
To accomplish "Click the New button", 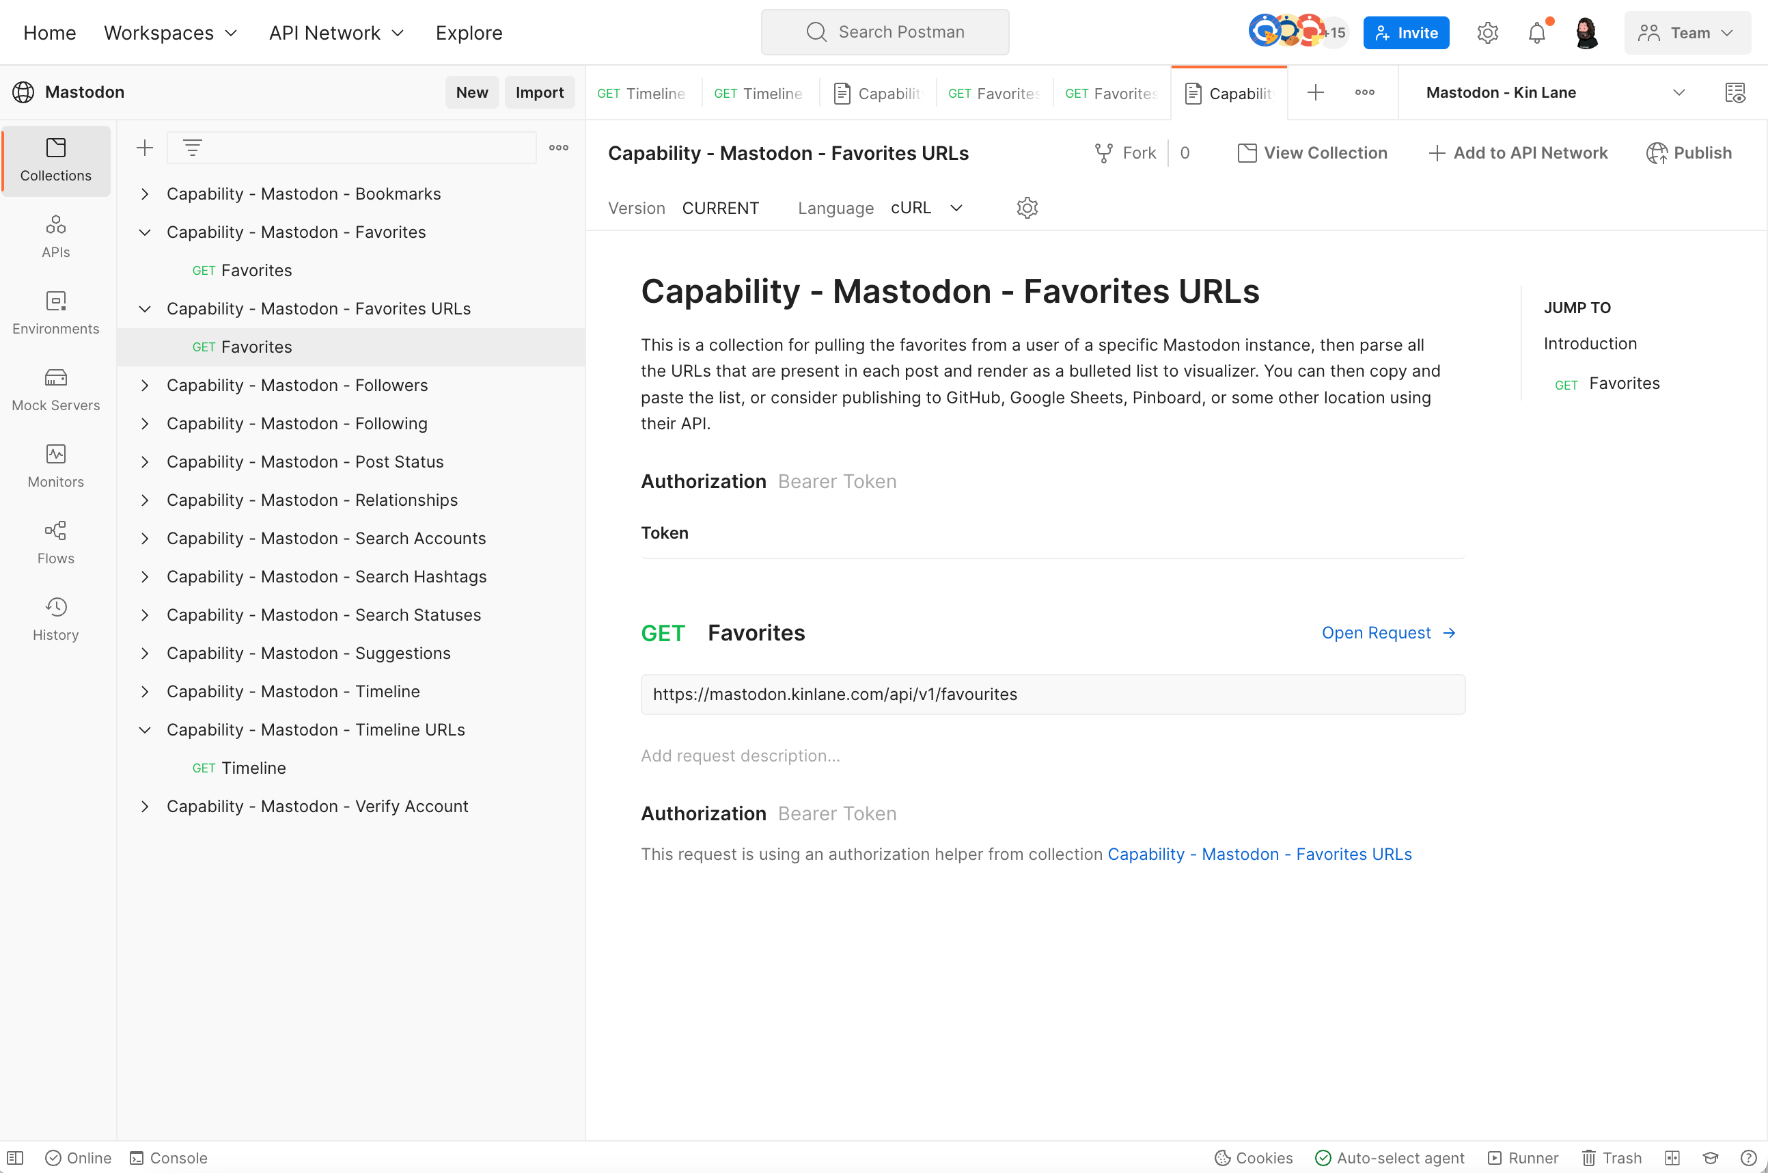I will coord(472,92).
